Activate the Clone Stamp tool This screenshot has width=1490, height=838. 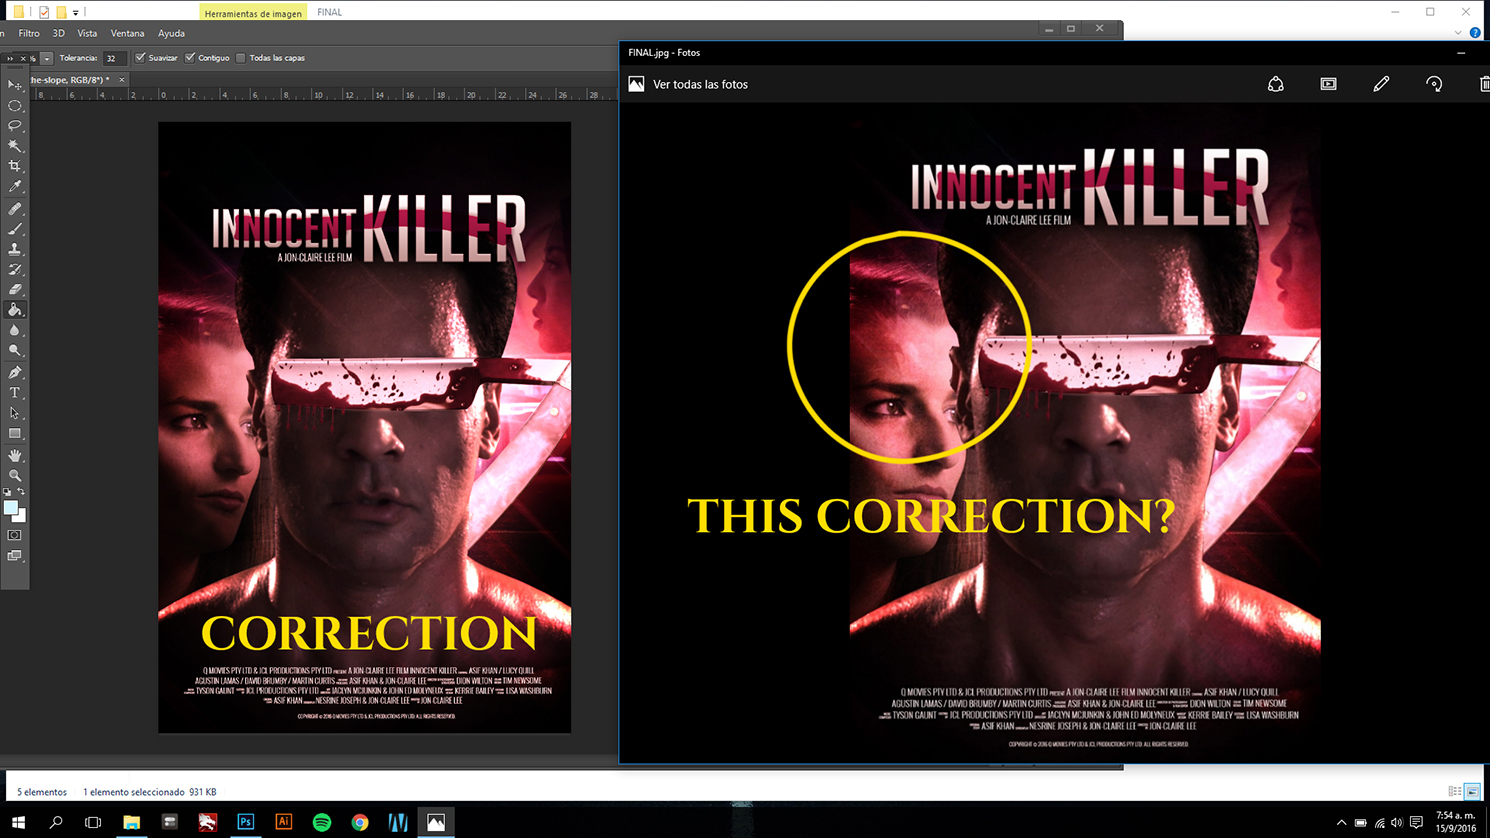15,249
